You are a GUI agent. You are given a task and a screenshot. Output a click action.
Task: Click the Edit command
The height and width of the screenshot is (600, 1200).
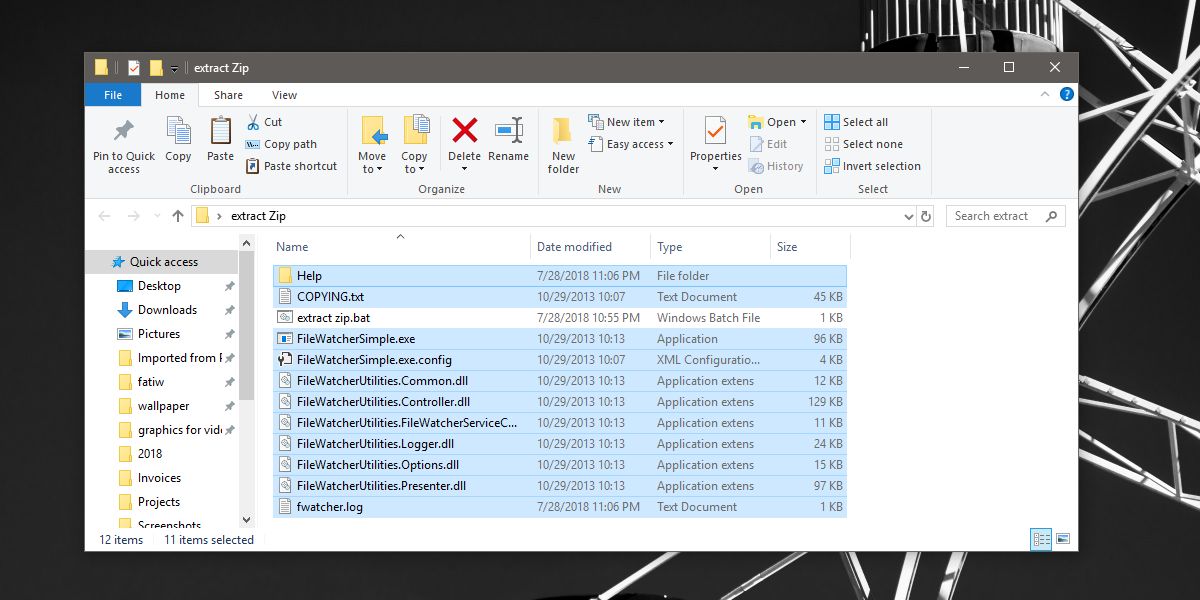tap(768, 144)
